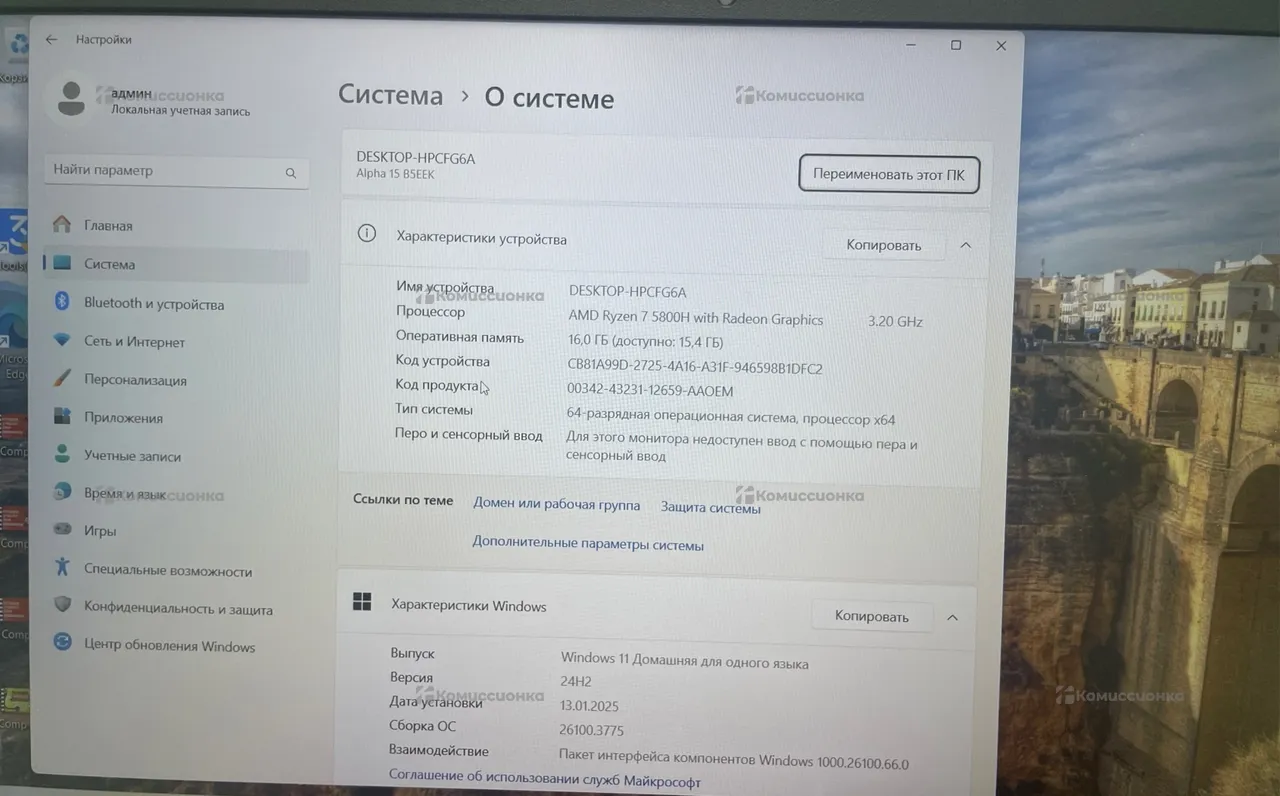Click the Windows logo by Характеристики Windows
The image size is (1280, 796).
click(x=362, y=602)
